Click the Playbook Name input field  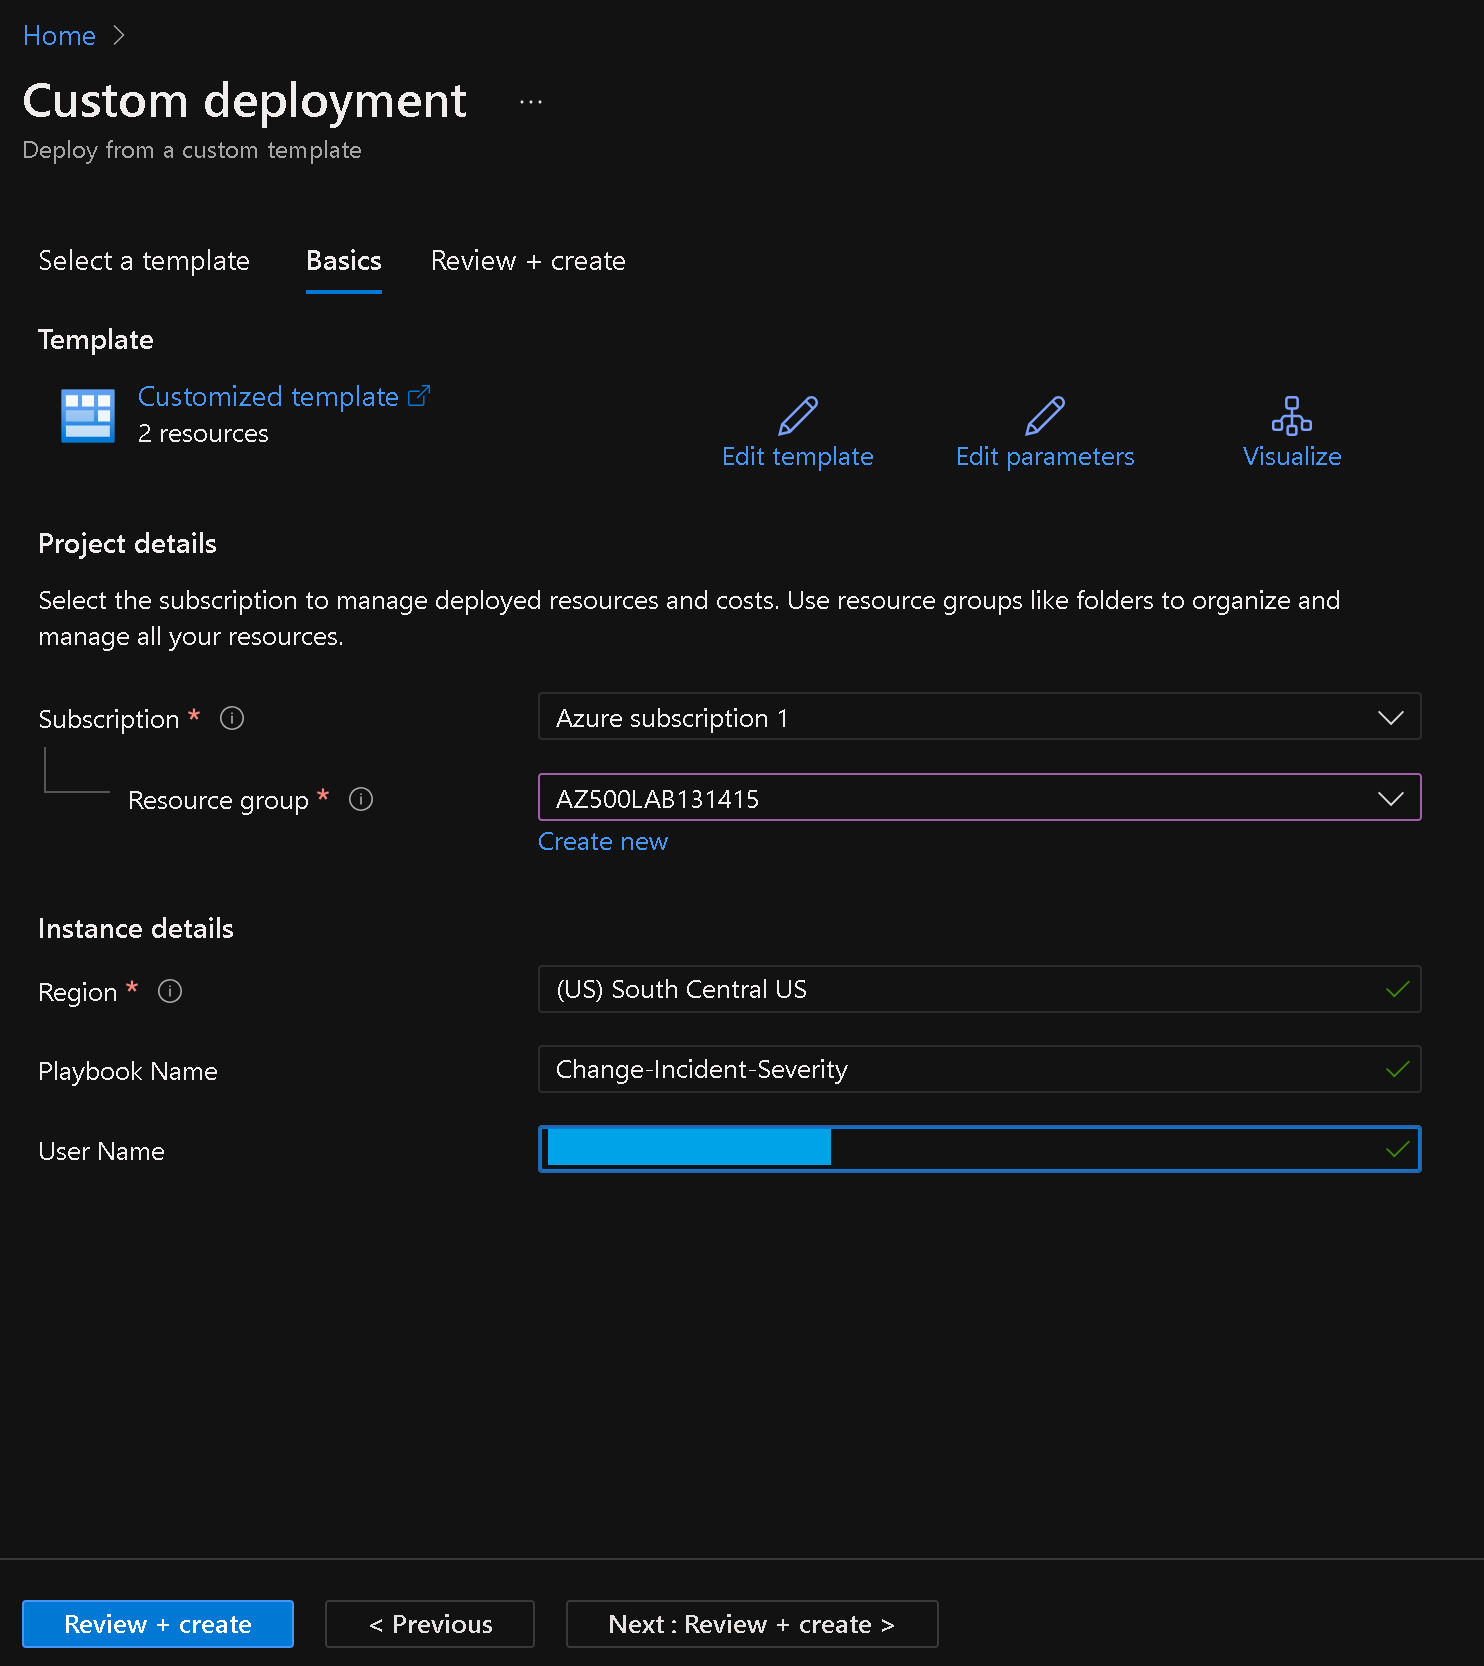click(x=979, y=1069)
